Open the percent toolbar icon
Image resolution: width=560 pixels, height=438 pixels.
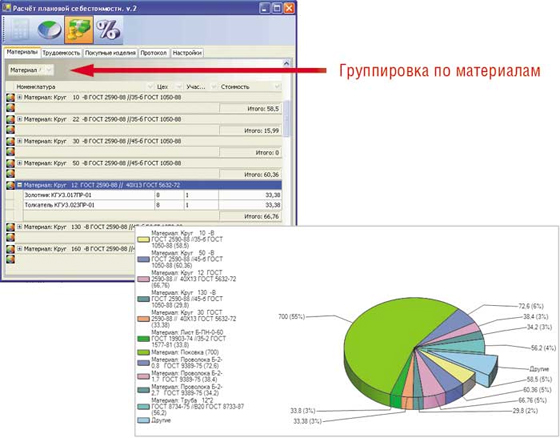coord(109,30)
